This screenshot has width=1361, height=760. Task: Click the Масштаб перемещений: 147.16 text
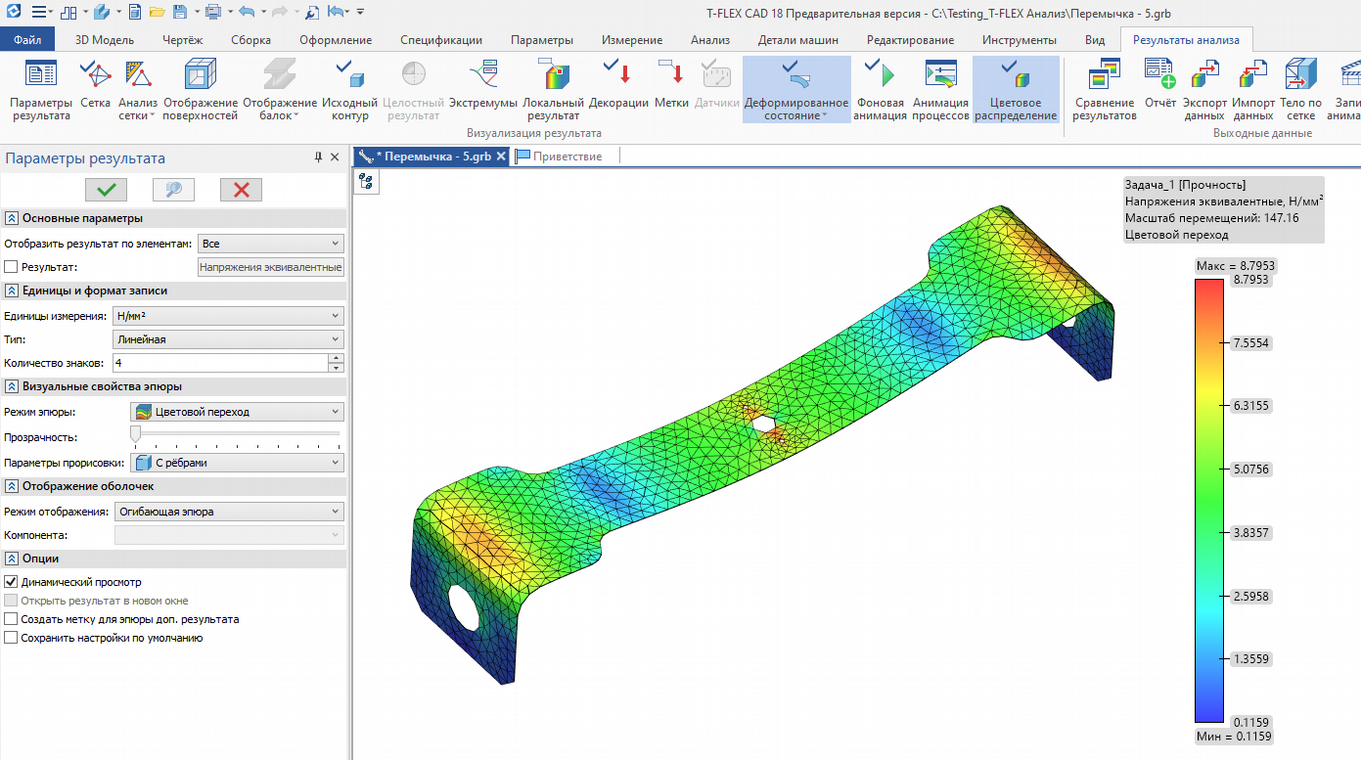coord(1211,217)
